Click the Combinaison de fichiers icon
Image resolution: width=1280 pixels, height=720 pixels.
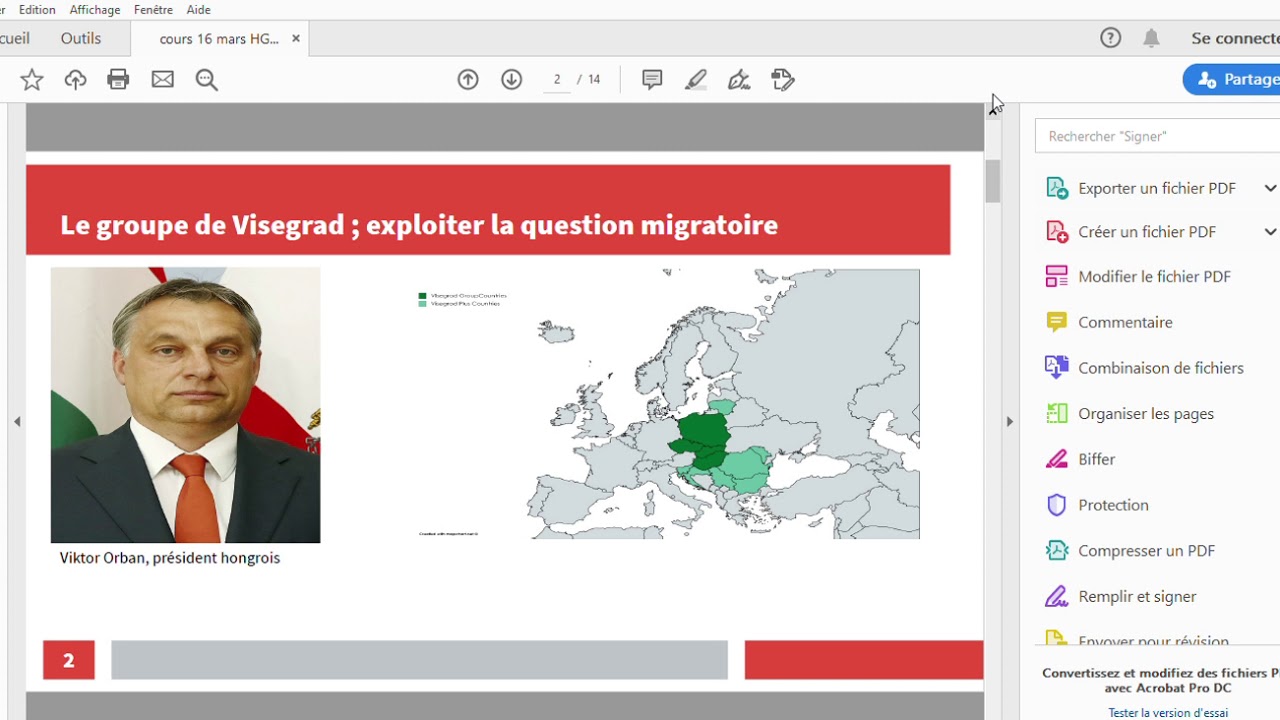1057,368
